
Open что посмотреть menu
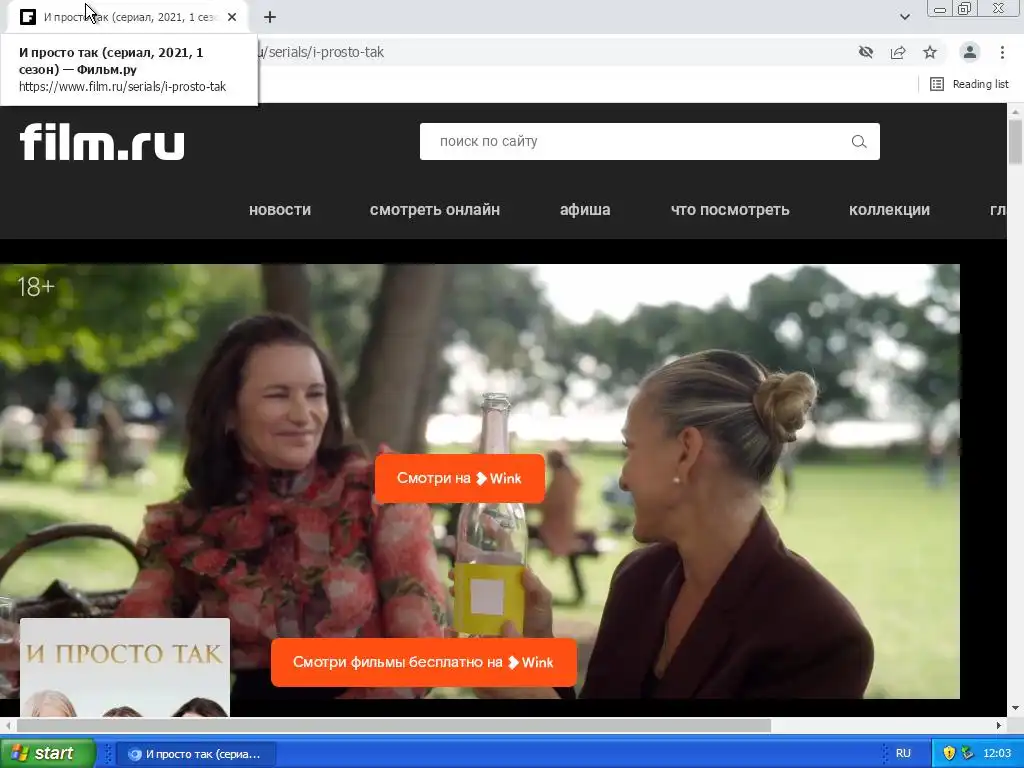point(730,210)
